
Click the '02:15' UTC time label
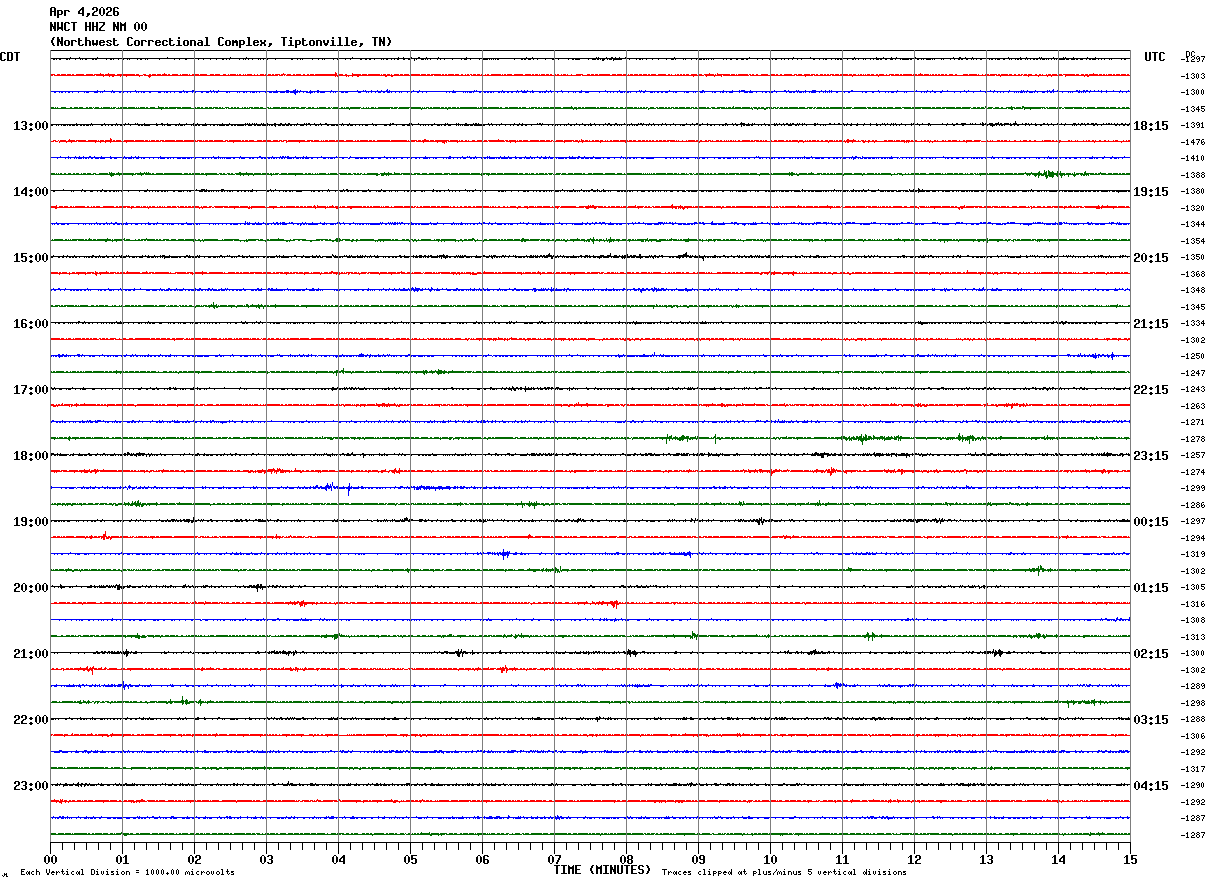point(1151,654)
